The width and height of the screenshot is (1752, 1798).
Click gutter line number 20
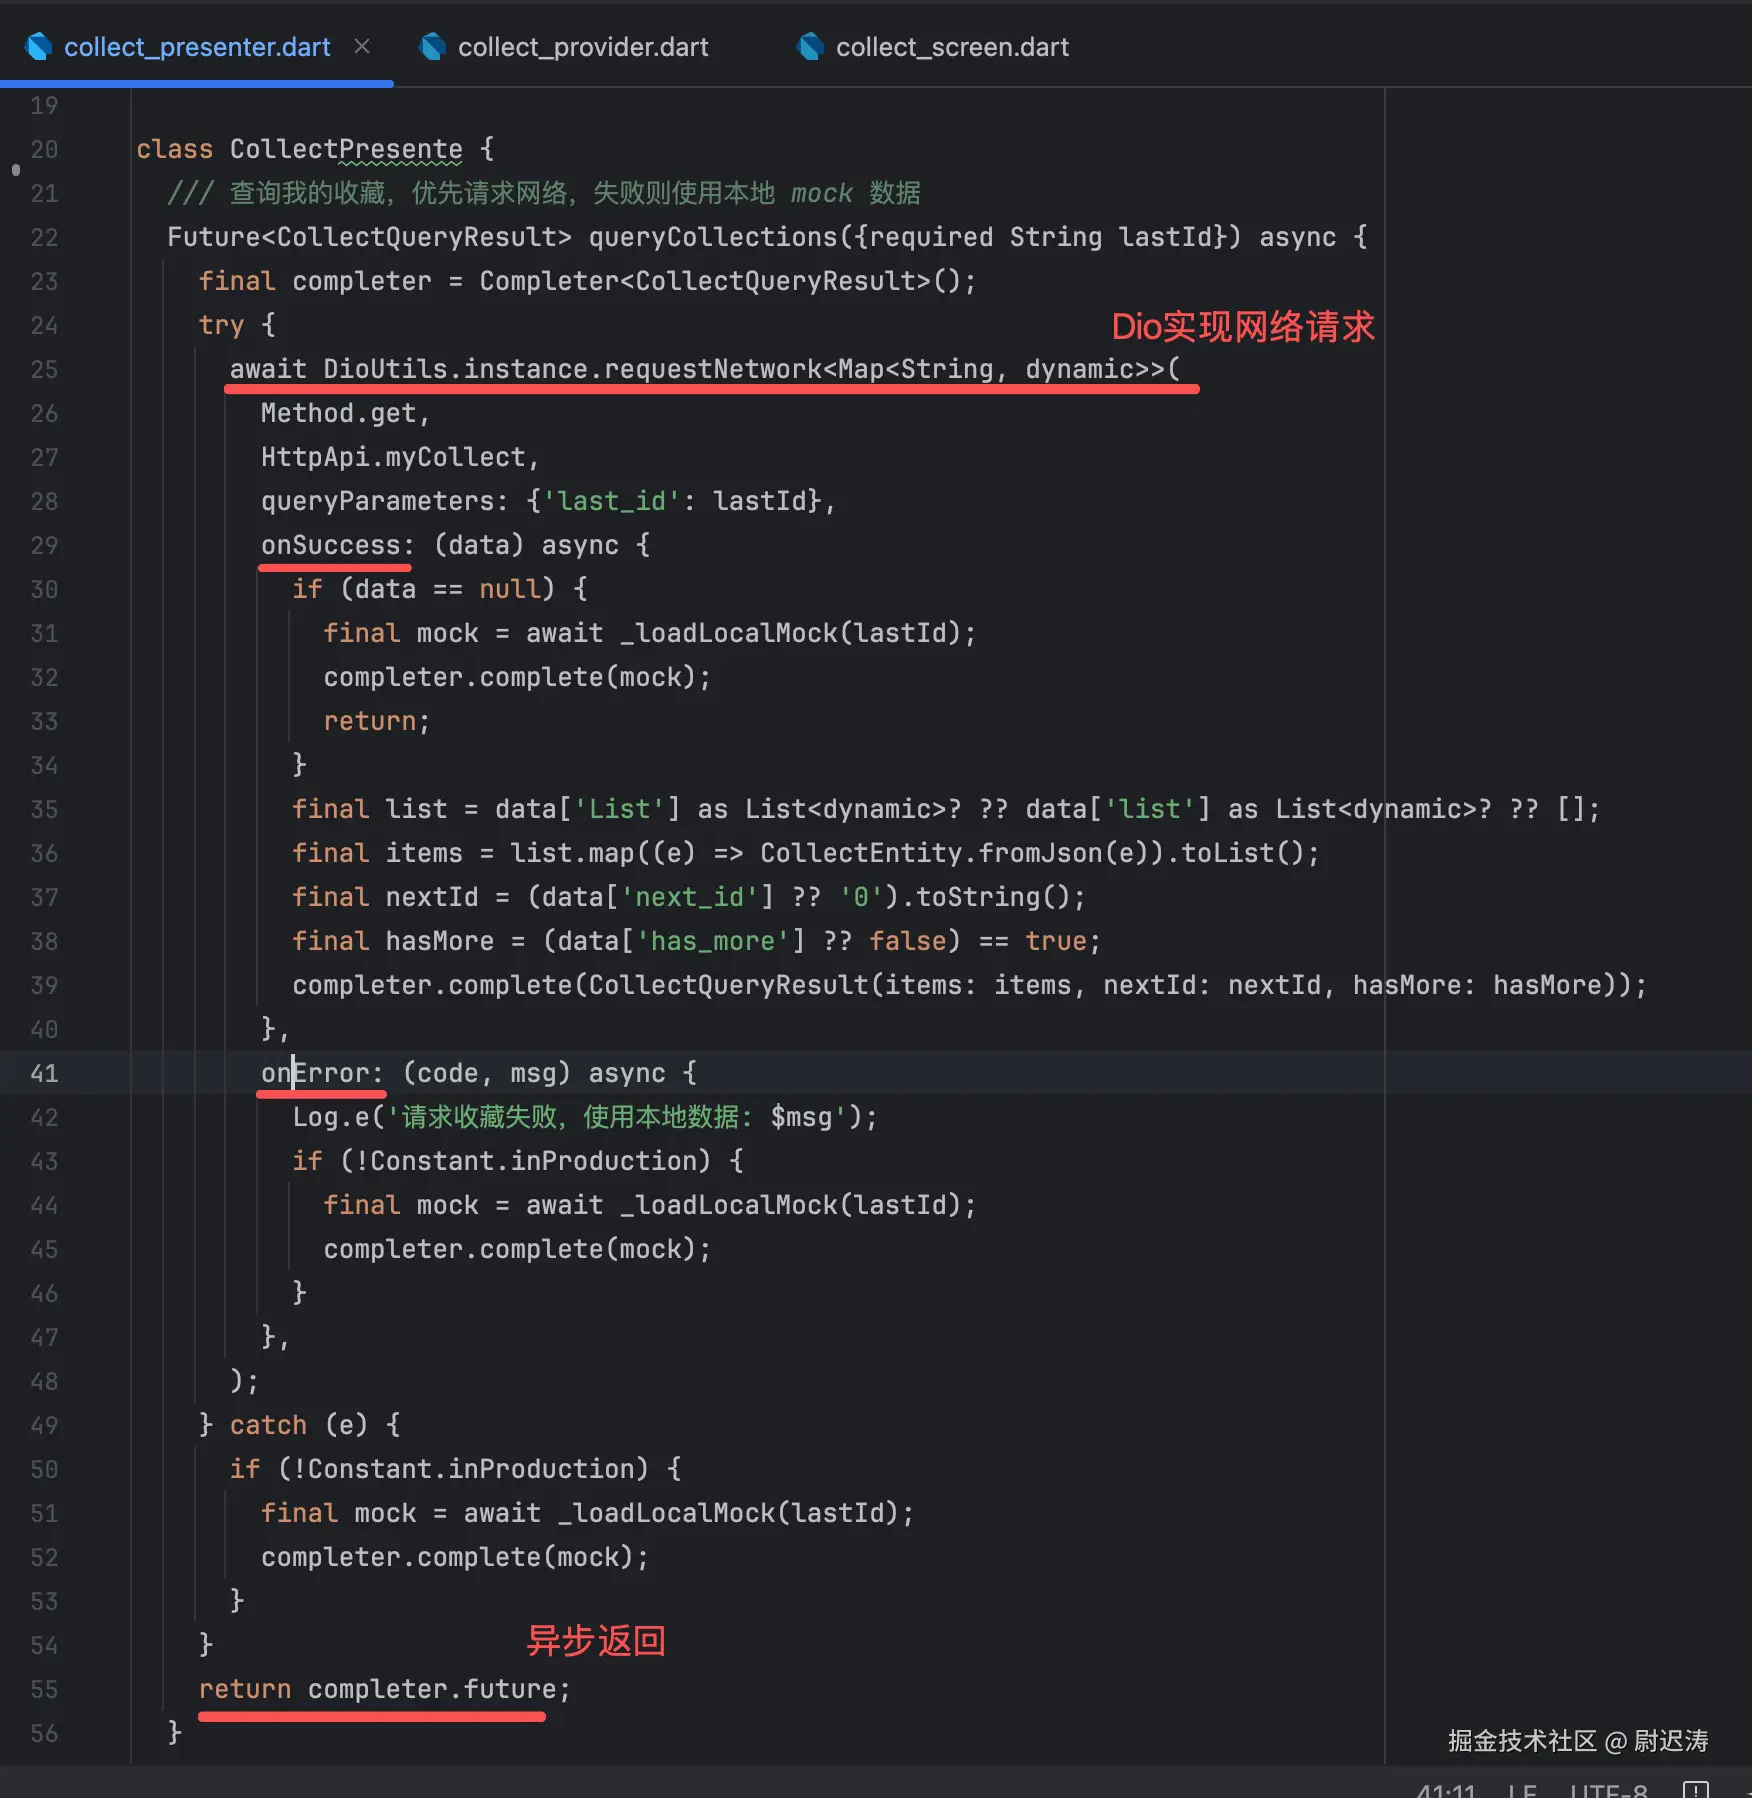[44, 150]
